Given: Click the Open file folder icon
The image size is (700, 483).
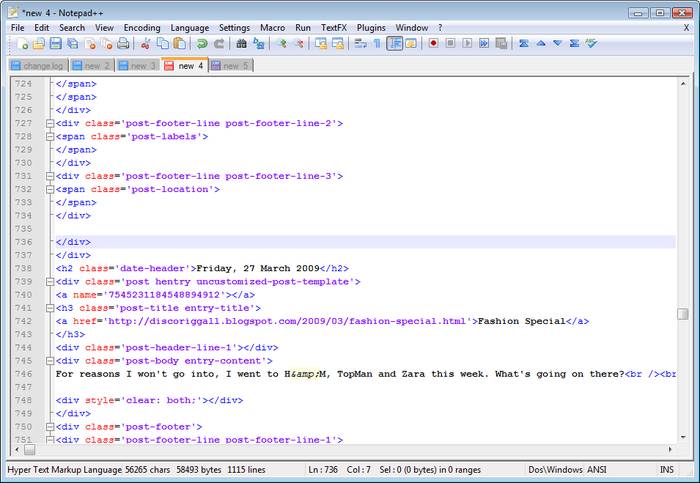Looking at the screenshot, I should tap(39, 44).
